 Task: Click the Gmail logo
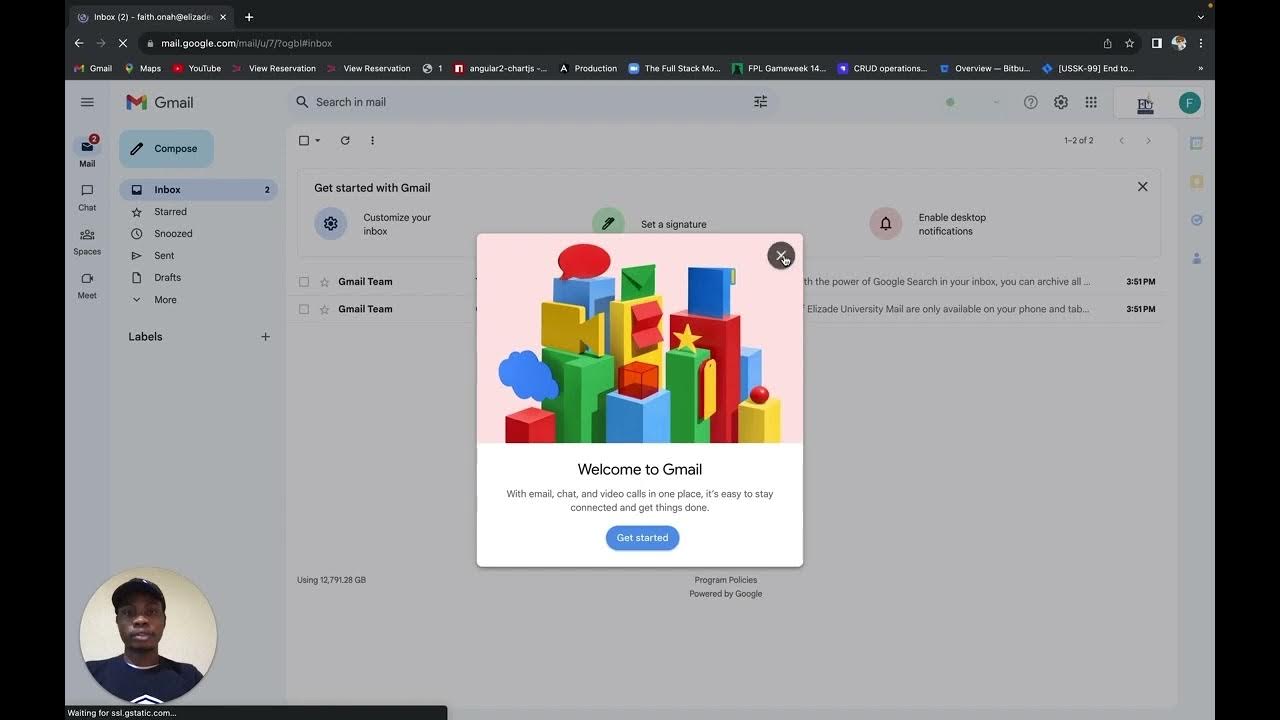(160, 102)
